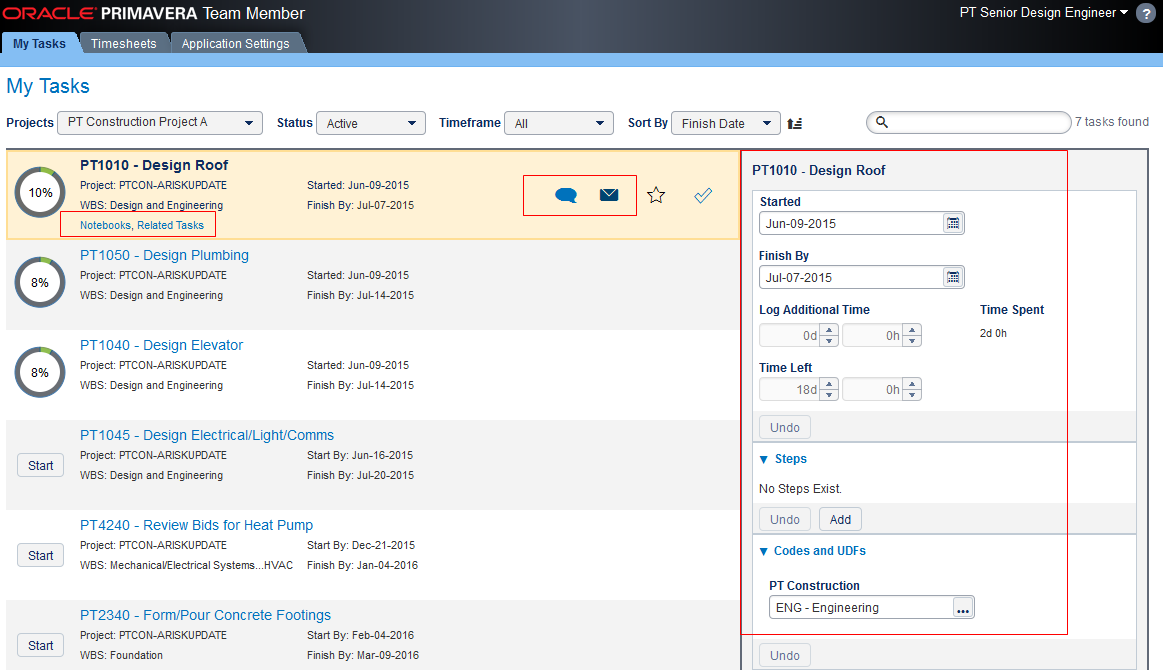This screenshot has width=1163, height=670.
Task: Open PT4240 - Review Bids for Heat Pump
Action: pyautogui.click(x=197, y=525)
